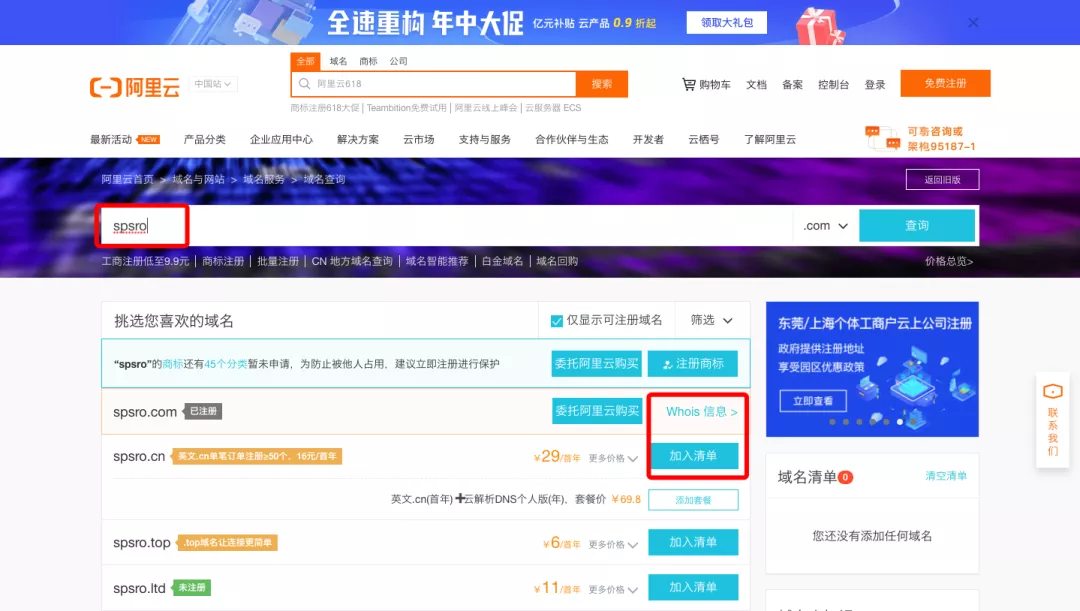Screen dimensions: 1080x611
Task: Expand 更多价格 for spsro.top
Action: click(x=613, y=544)
